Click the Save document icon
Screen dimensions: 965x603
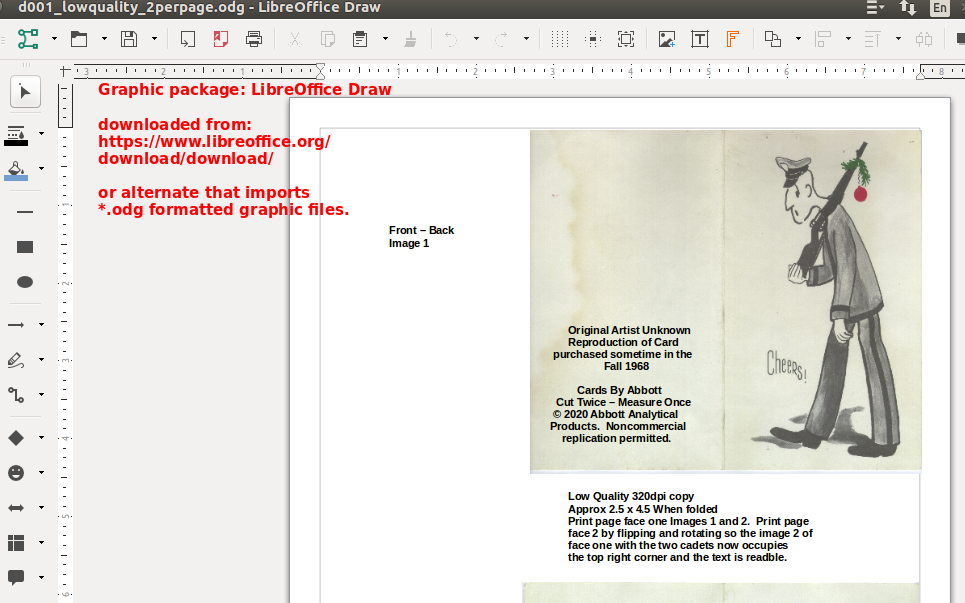[x=128, y=39]
